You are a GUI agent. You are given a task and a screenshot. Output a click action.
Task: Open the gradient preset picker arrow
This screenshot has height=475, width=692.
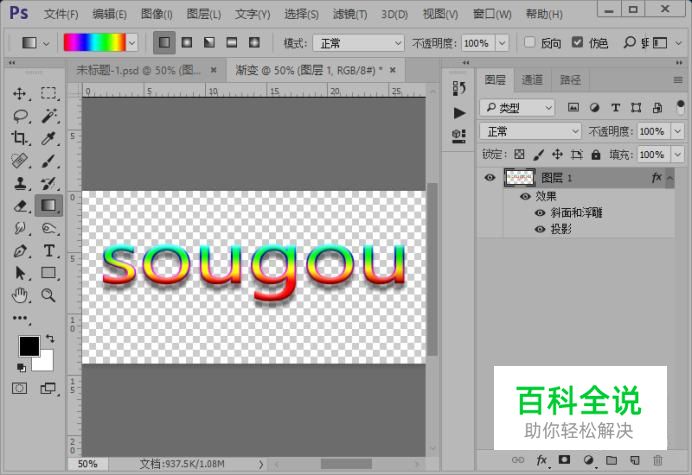(132, 43)
